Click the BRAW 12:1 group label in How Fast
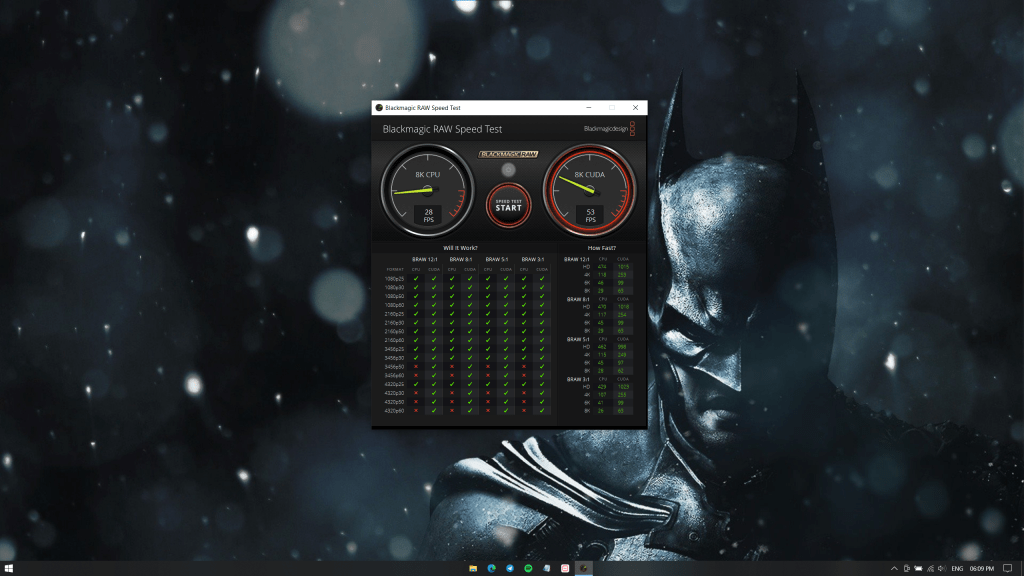Screen dimensions: 1024x576 click(x=577, y=259)
